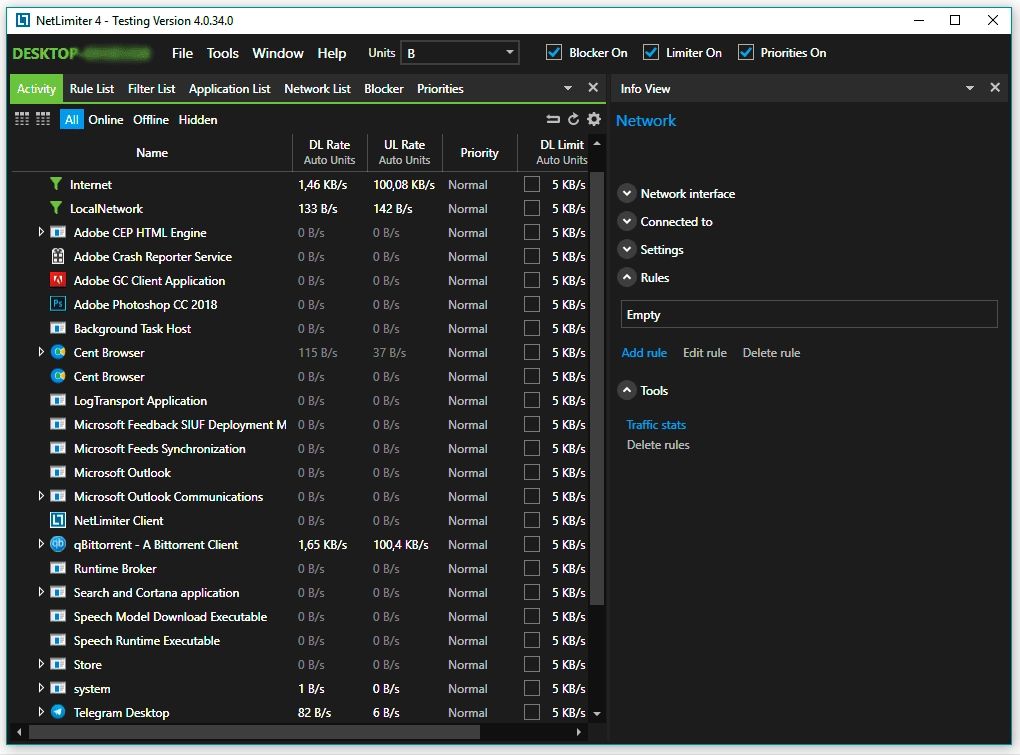The image size is (1020, 755).
Task: Enable DL Limit checkbox for Internet
Action: point(532,185)
